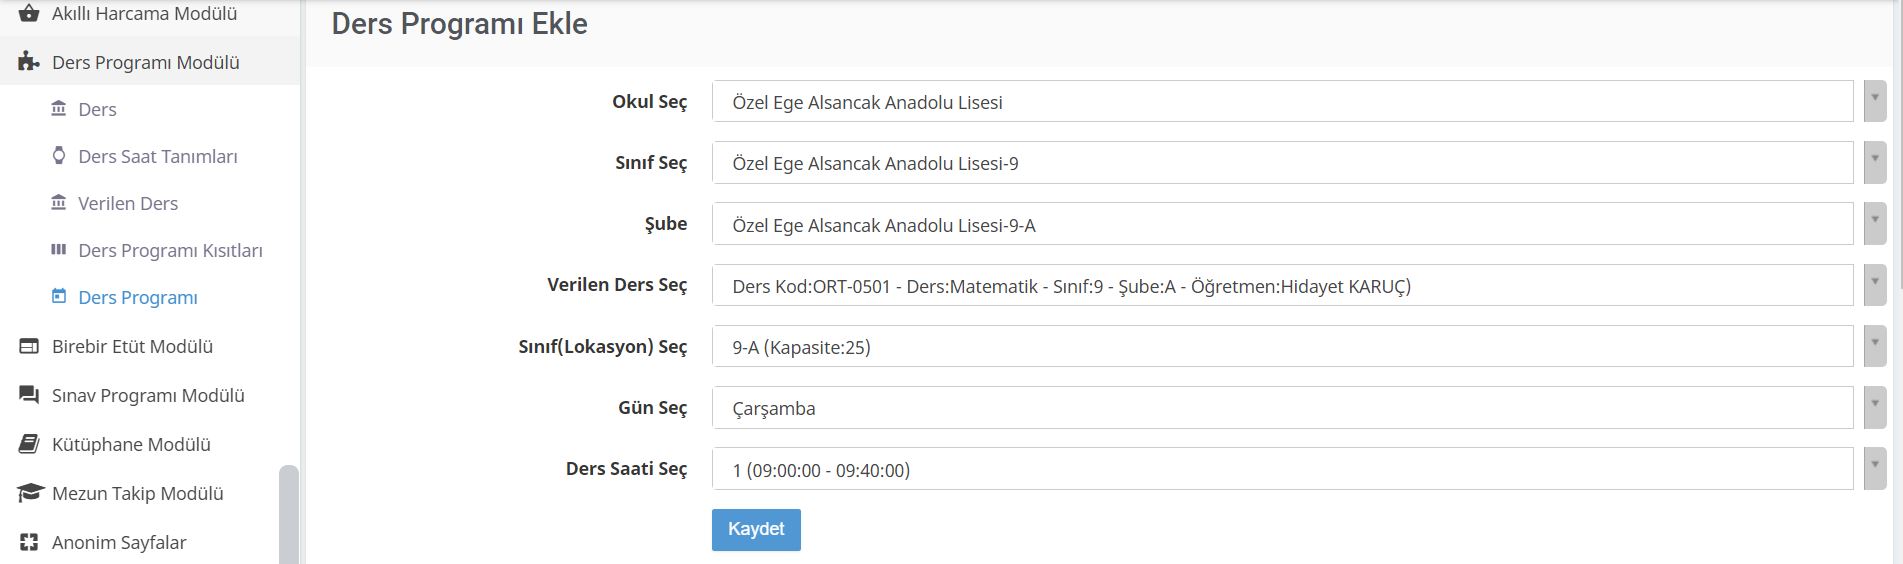
Task: Click the Akıllı Harcama Modülü basket icon
Action: [29, 14]
